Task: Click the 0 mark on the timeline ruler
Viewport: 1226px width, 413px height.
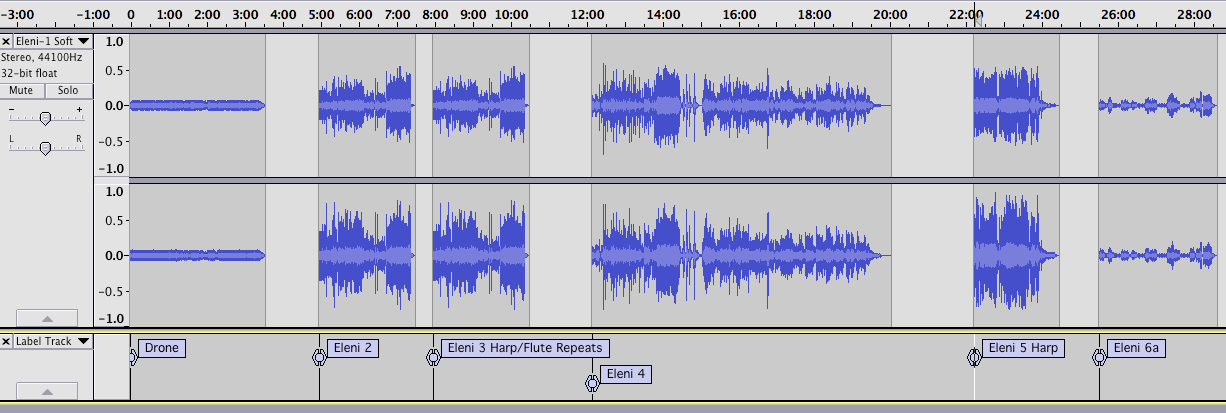Action: click(131, 15)
